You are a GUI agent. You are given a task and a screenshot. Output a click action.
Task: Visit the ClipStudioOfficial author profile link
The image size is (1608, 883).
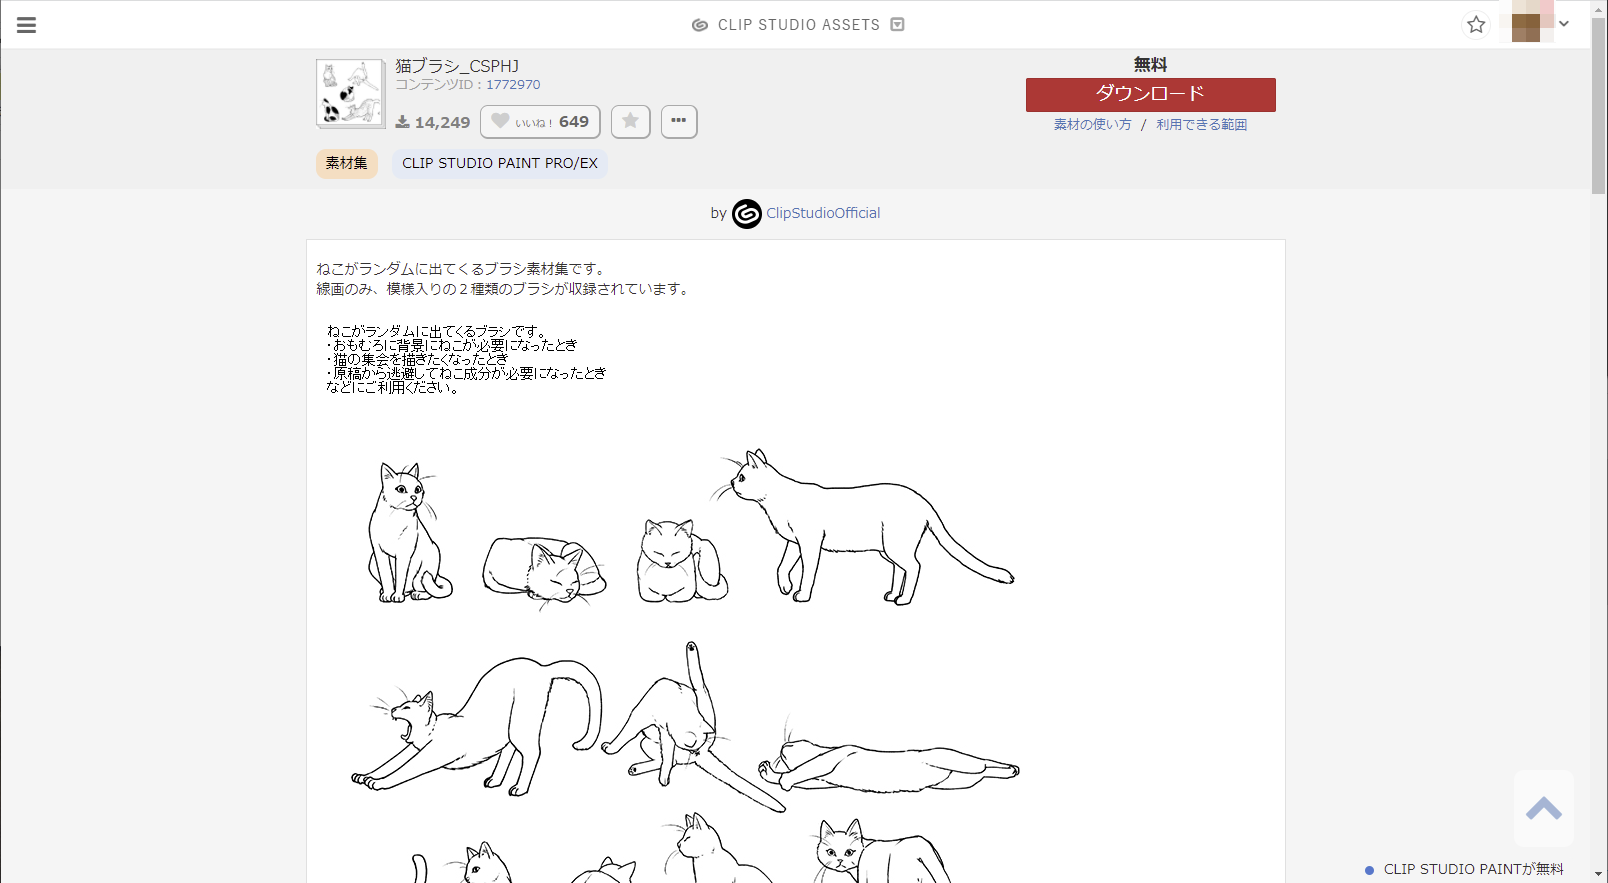(823, 213)
